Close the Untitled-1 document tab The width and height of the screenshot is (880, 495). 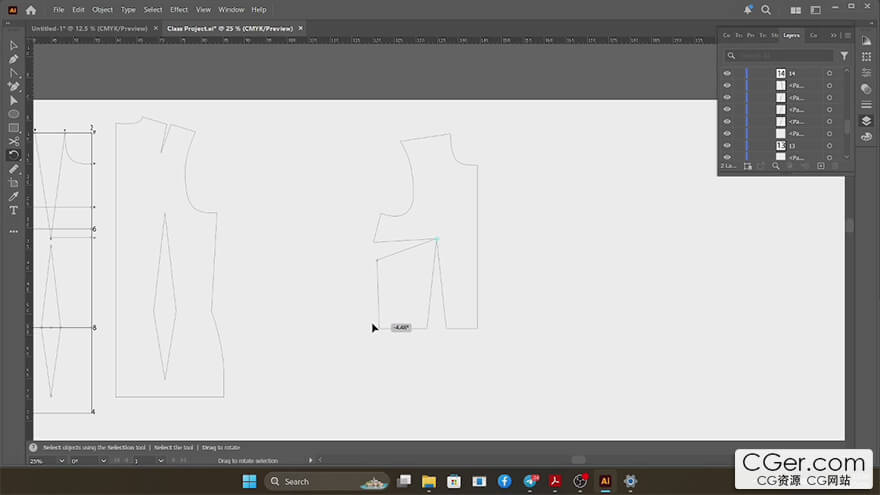(156, 28)
